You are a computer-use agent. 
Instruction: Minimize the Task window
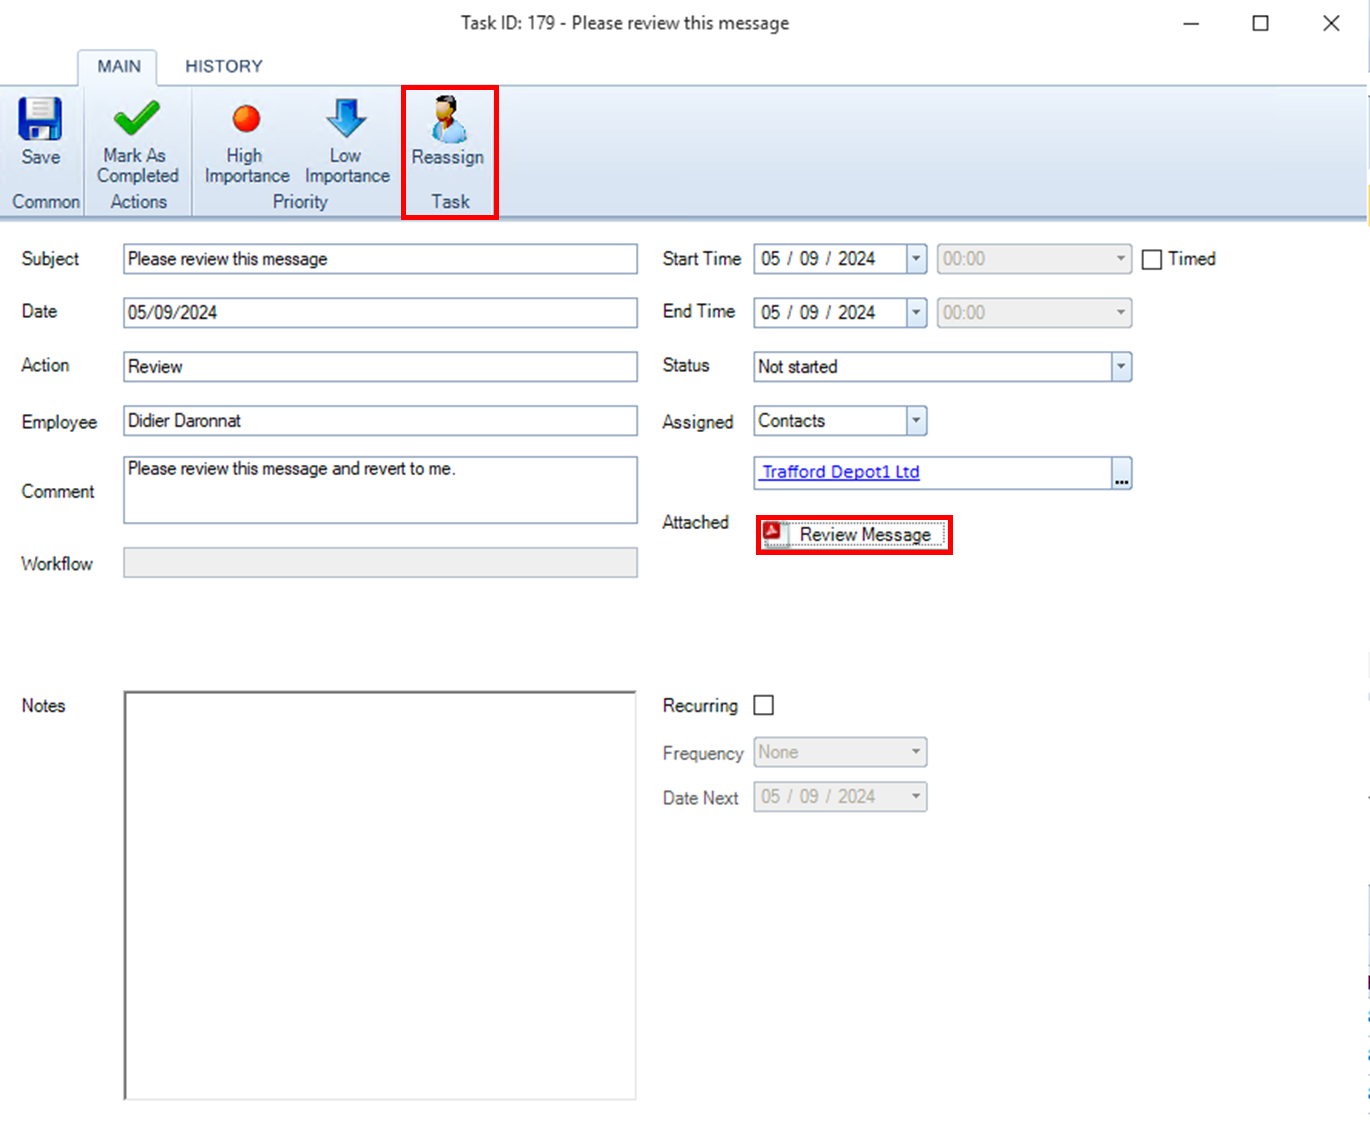point(1191,23)
